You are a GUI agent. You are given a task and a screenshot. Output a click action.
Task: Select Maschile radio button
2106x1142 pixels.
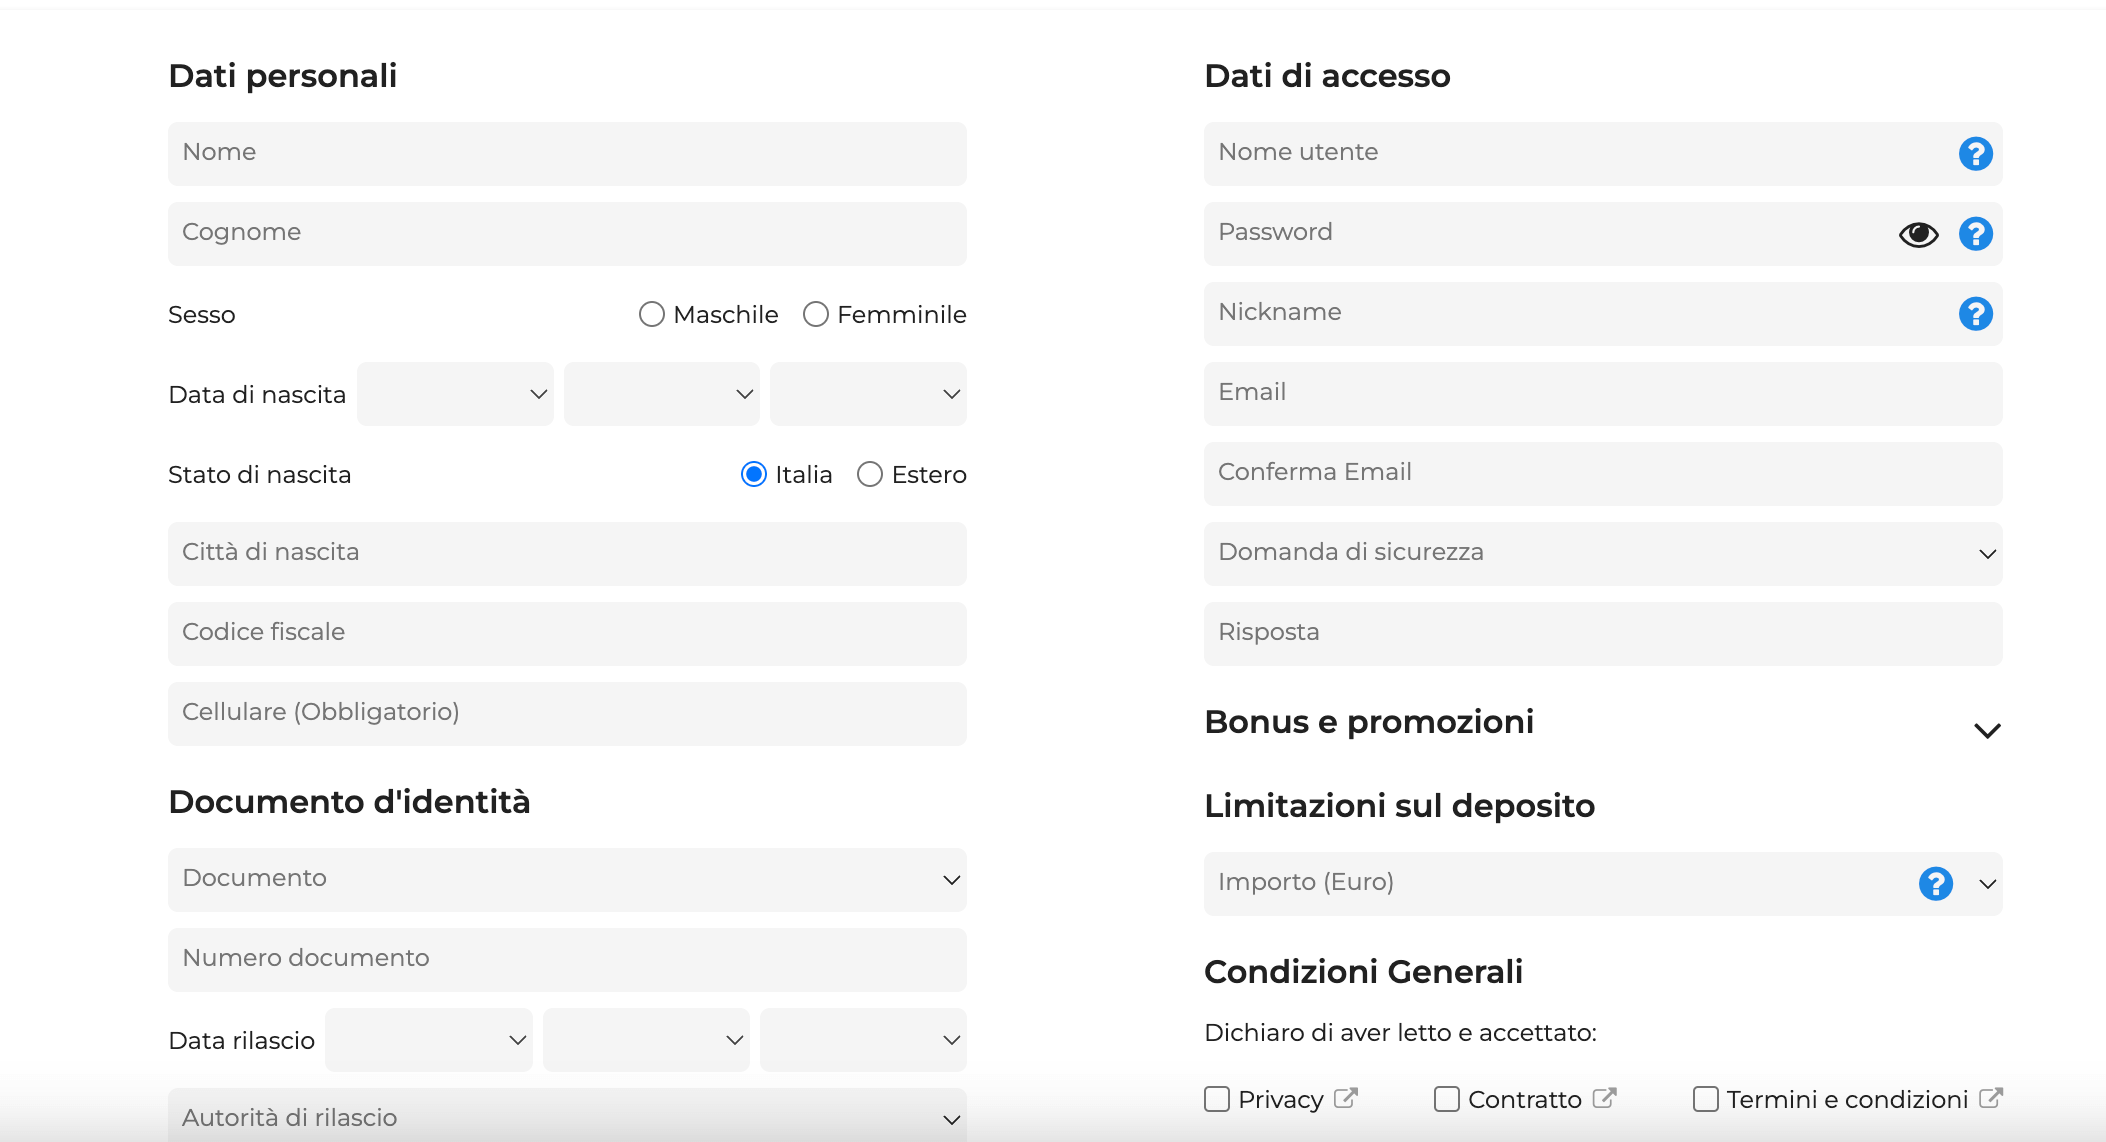(651, 314)
